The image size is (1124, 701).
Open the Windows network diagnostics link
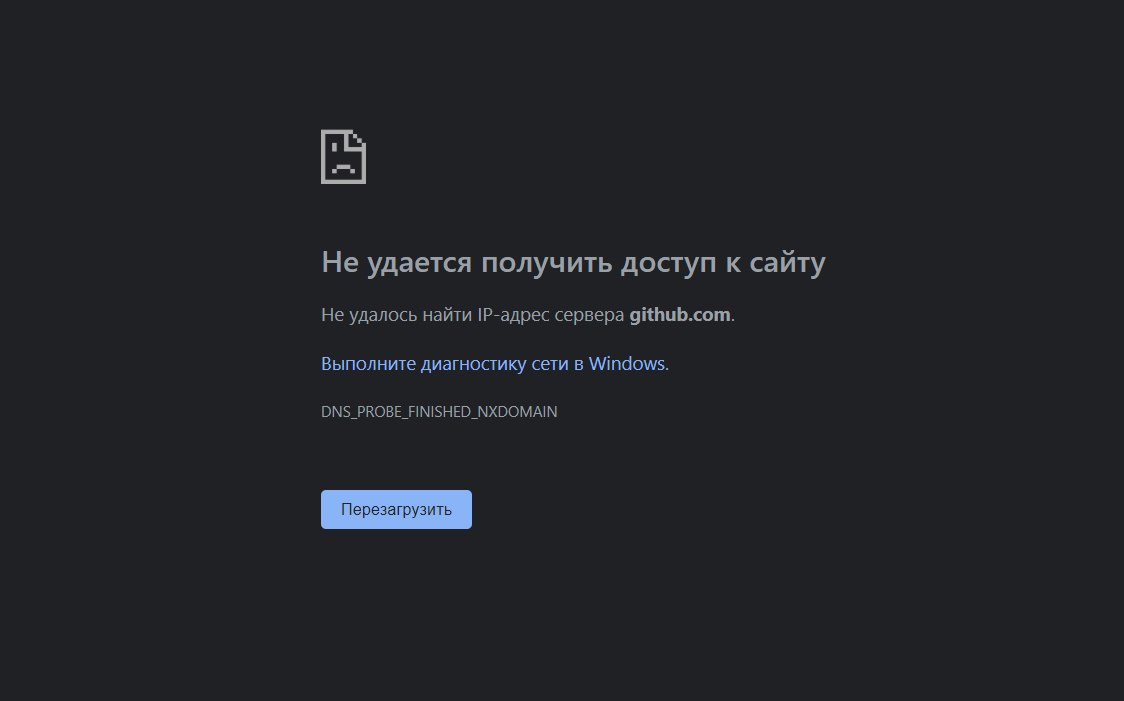[493, 364]
